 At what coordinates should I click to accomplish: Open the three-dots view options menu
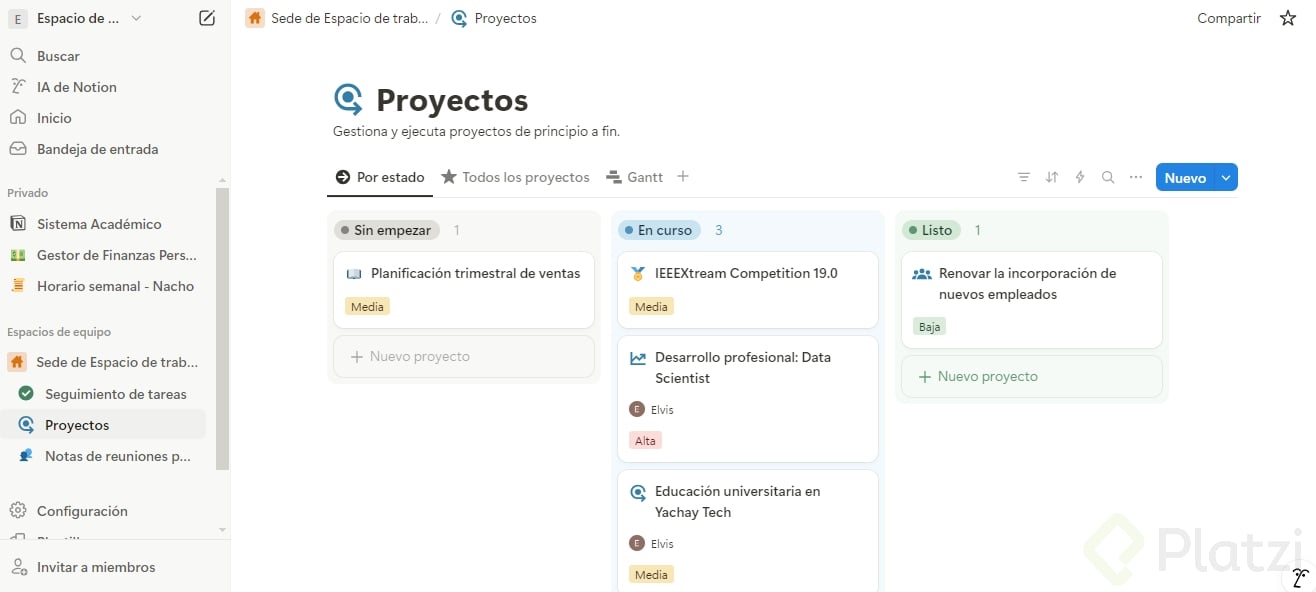[x=1136, y=177]
